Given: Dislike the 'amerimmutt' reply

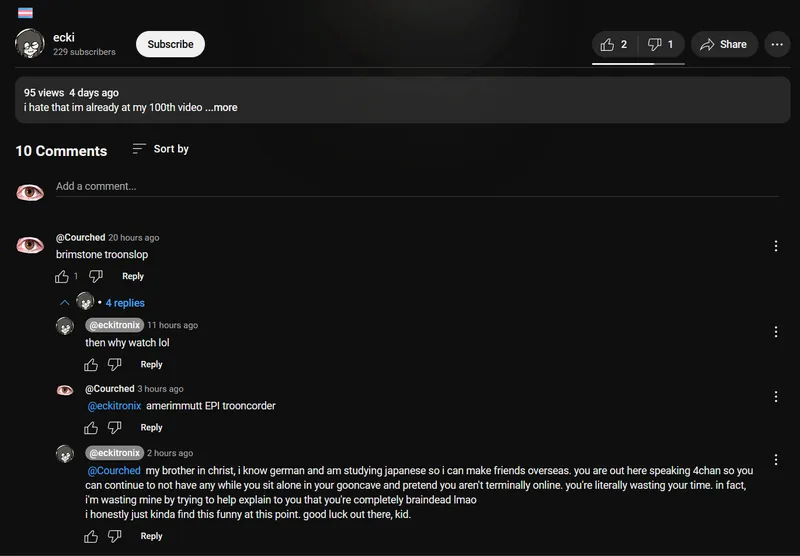Looking at the screenshot, I should tap(115, 428).
